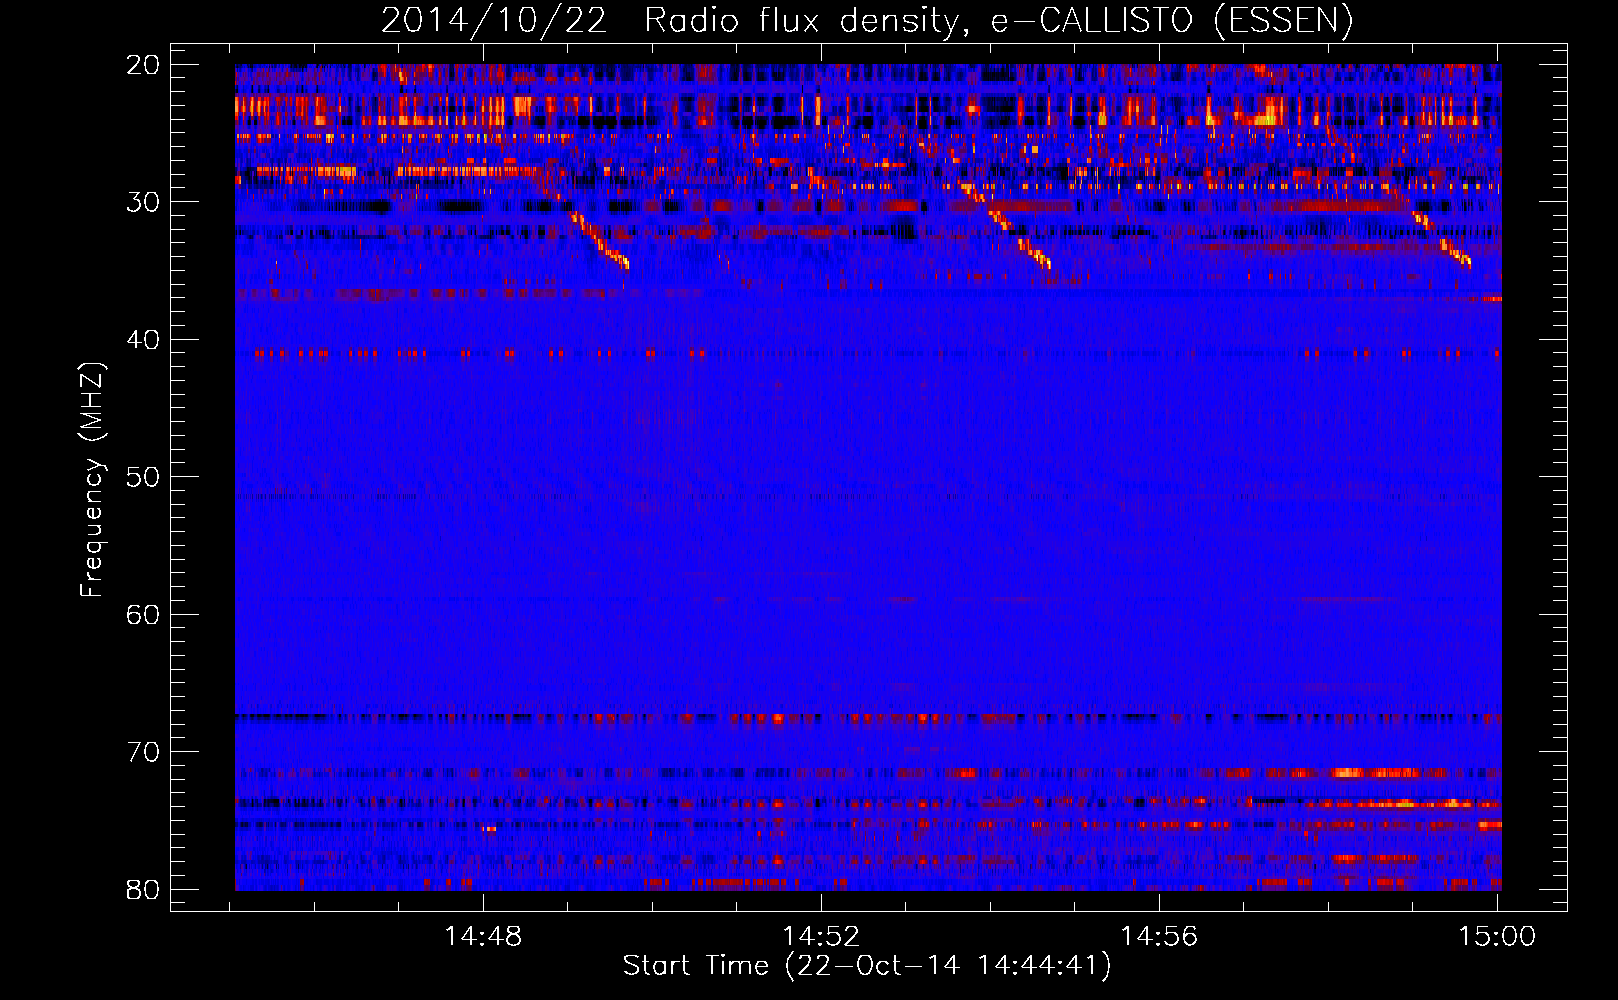Click the '60' frequency tick label
The height and width of the screenshot is (1000, 1618).
click(x=143, y=614)
